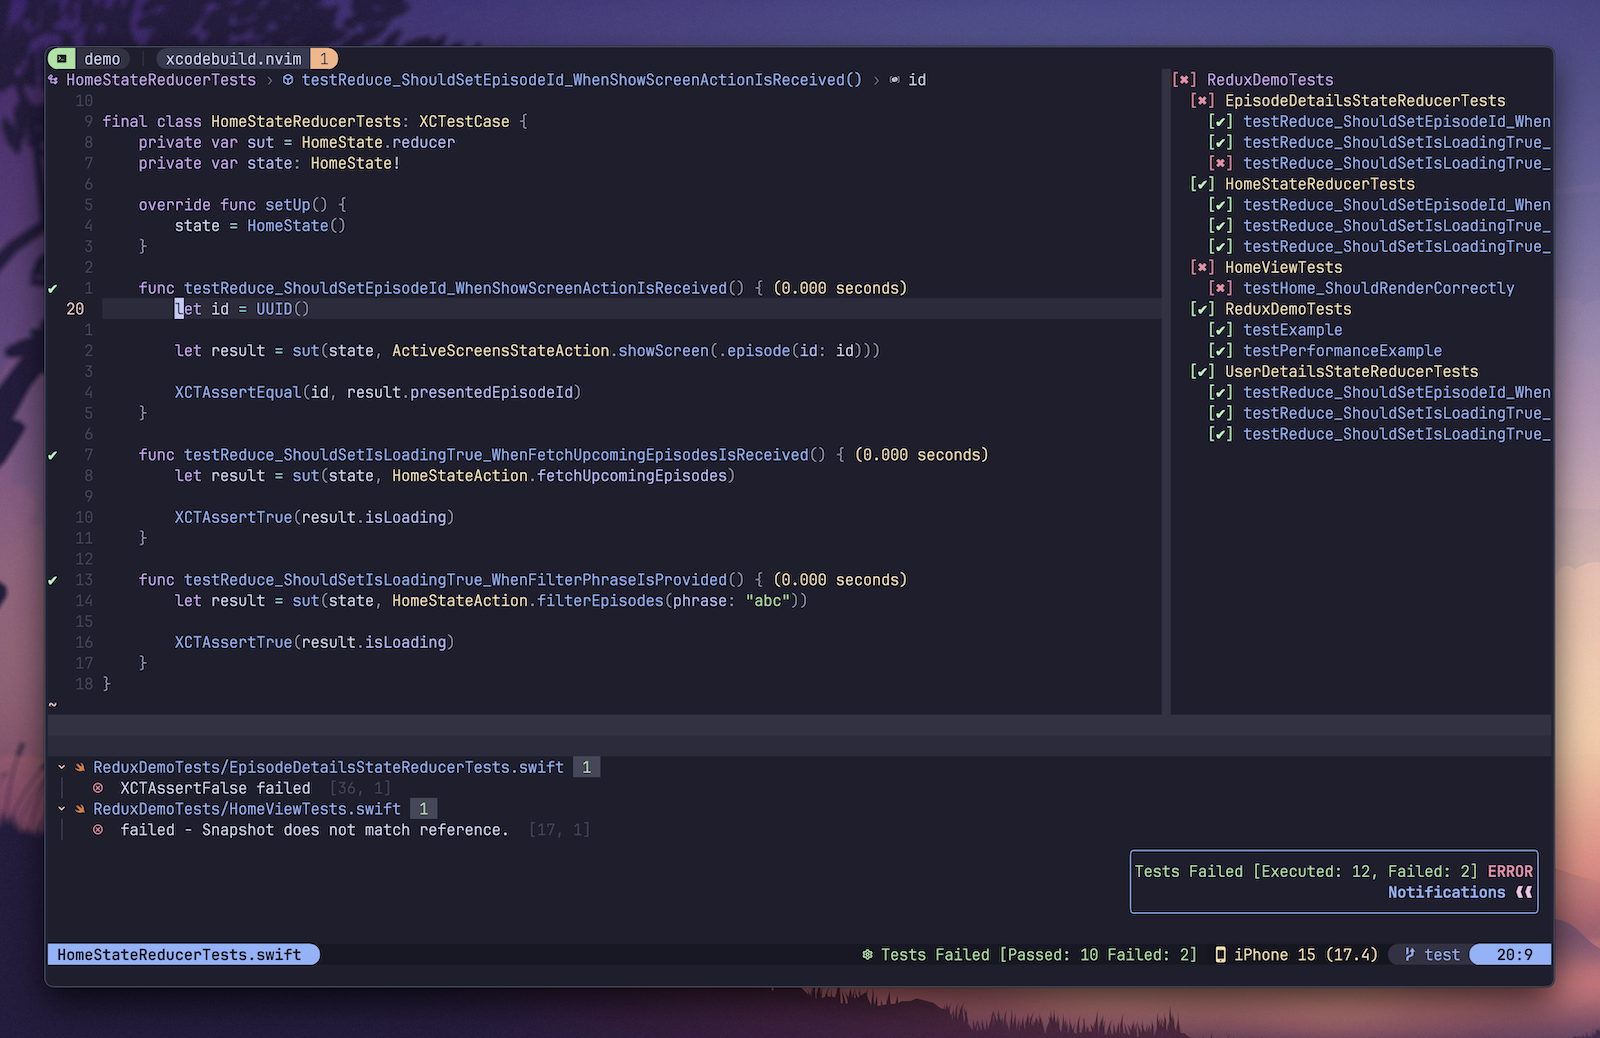Click the gear icon before Tests Failed status
1600x1038 pixels.
tap(866, 954)
